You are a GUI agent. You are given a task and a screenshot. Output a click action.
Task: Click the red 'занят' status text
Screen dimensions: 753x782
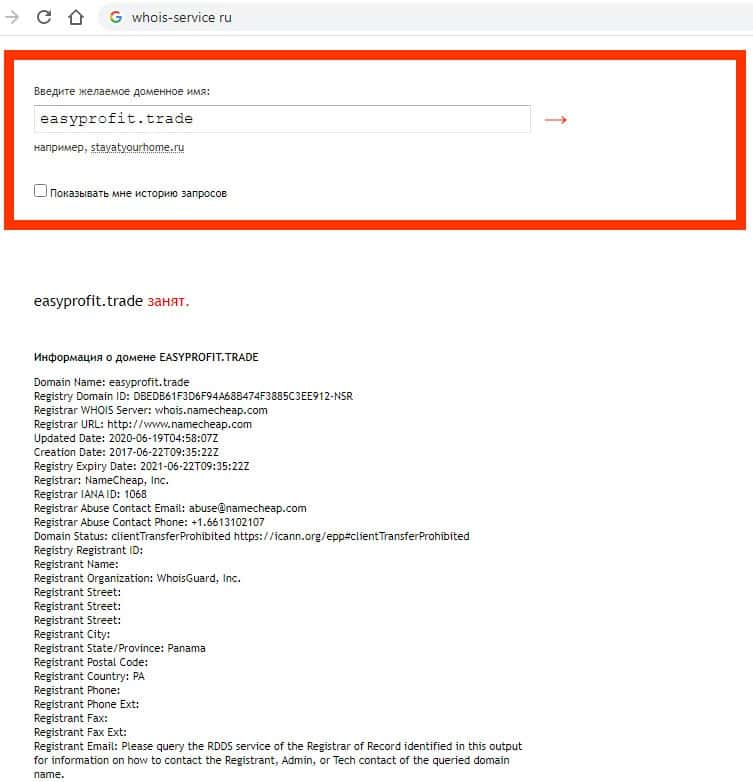tap(168, 301)
